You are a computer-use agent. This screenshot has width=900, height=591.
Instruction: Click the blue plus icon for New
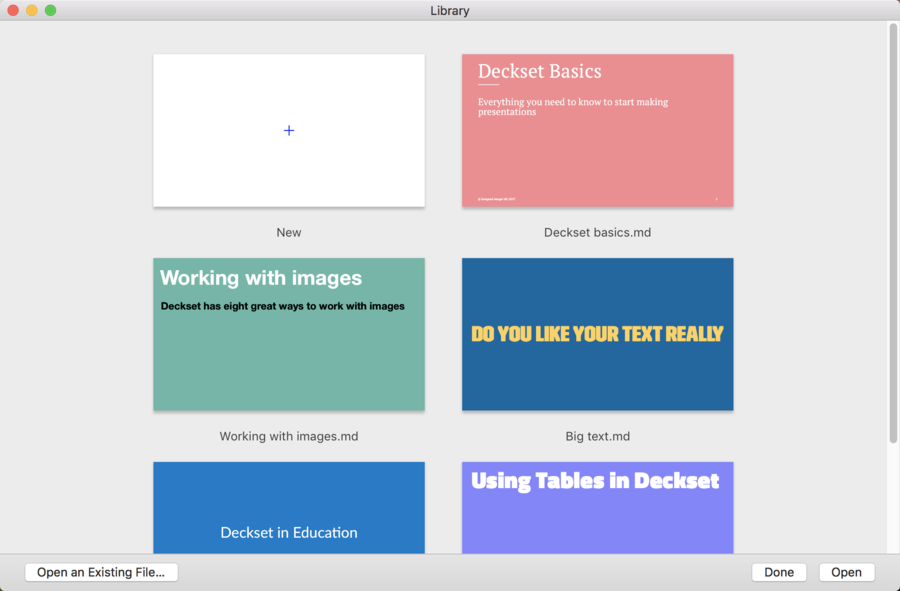[289, 131]
